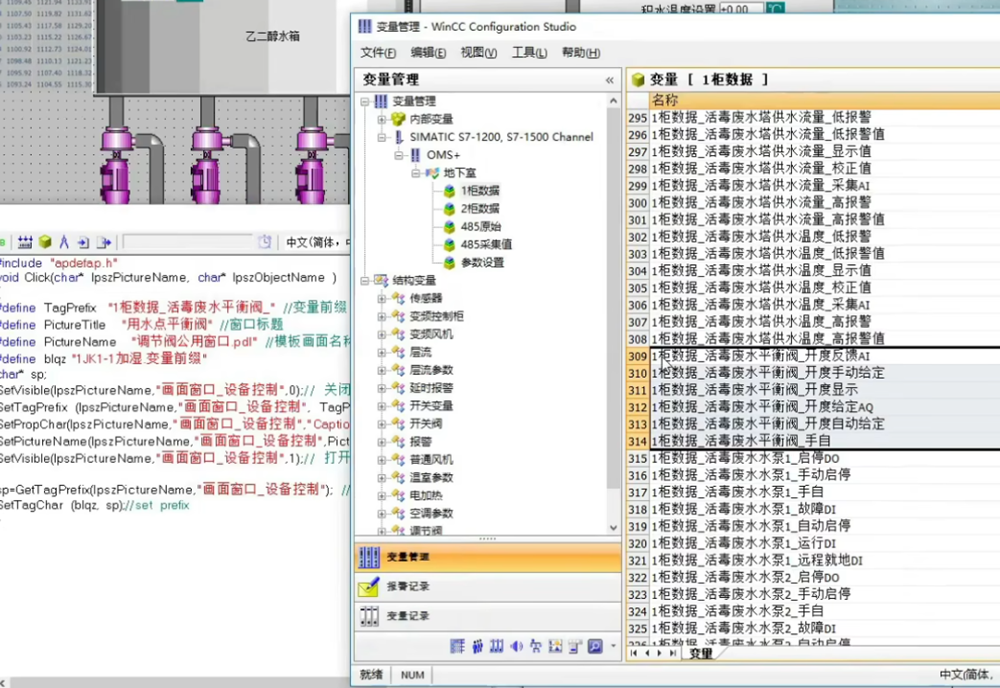Select the 1柜数据 tag group

(x=481, y=190)
